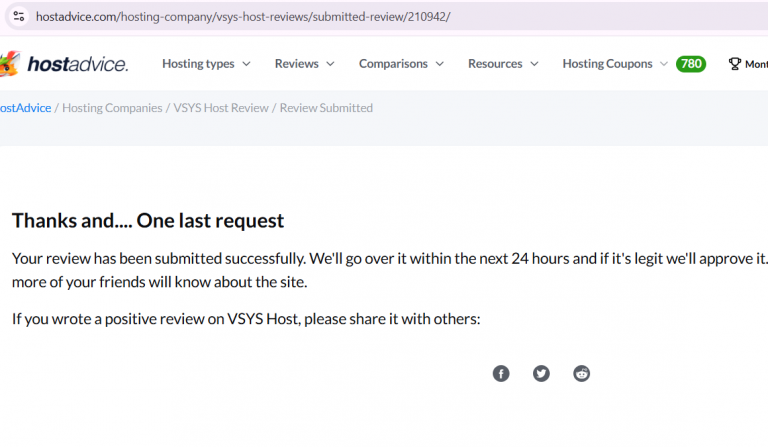Open the Hosting Companies breadcrumb
Viewport: 768px width, 447px height.
(112, 108)
